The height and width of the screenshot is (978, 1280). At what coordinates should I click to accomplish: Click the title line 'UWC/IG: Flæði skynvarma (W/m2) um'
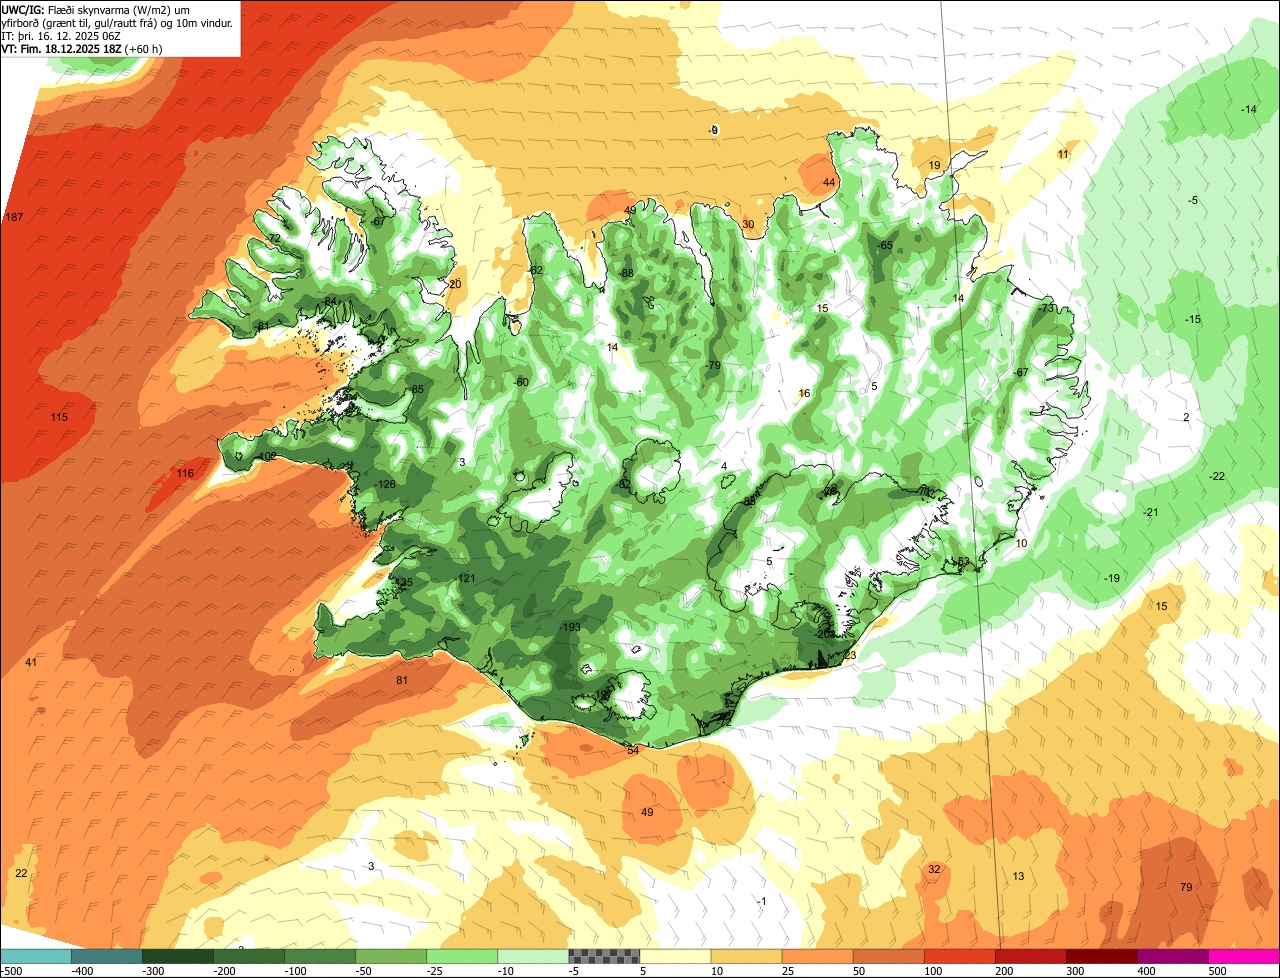point(97,9)
